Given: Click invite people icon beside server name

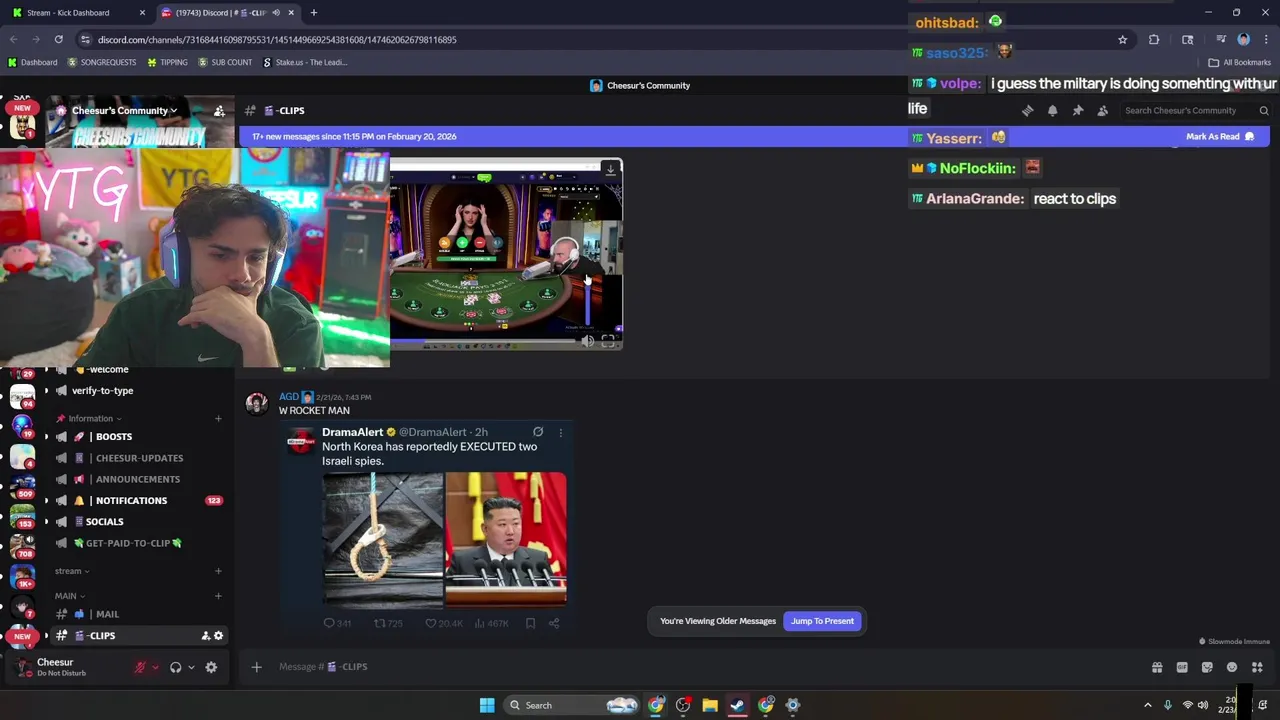Looking at the screenshot, I should pos(219,111).
